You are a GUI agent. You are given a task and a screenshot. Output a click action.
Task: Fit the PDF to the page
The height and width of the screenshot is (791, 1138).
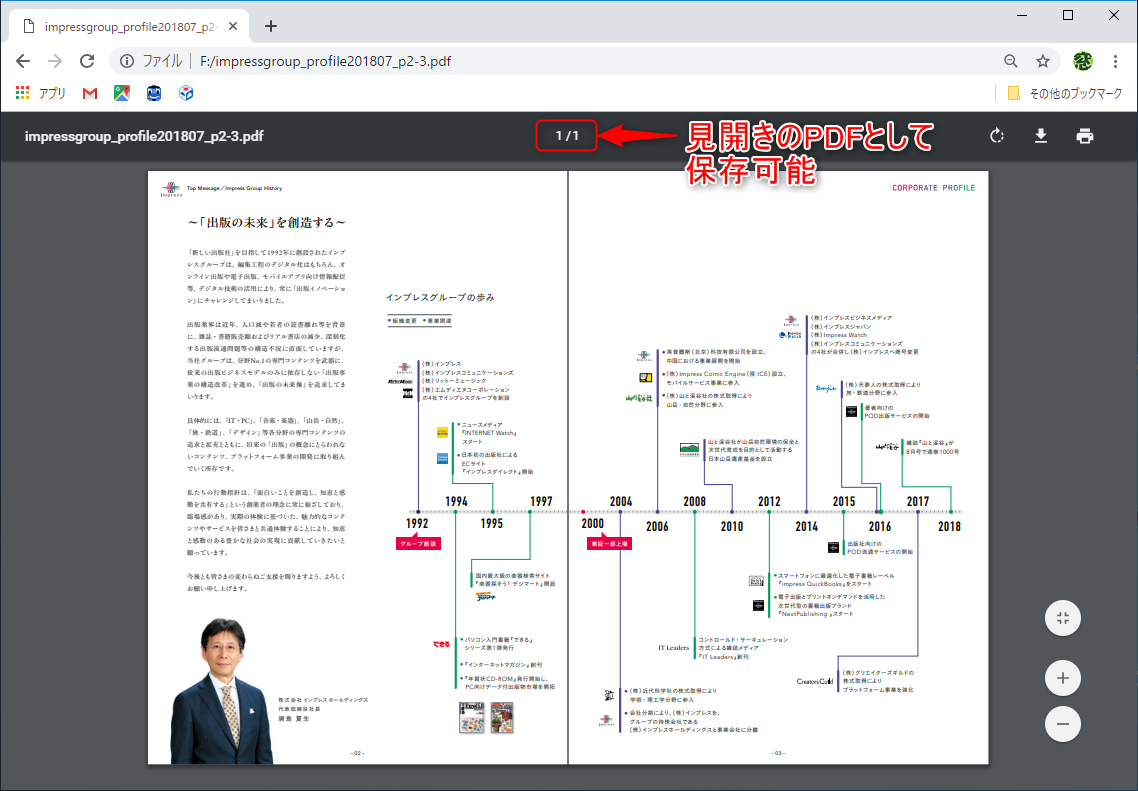pyautogui.click(x=1062, y=617)
